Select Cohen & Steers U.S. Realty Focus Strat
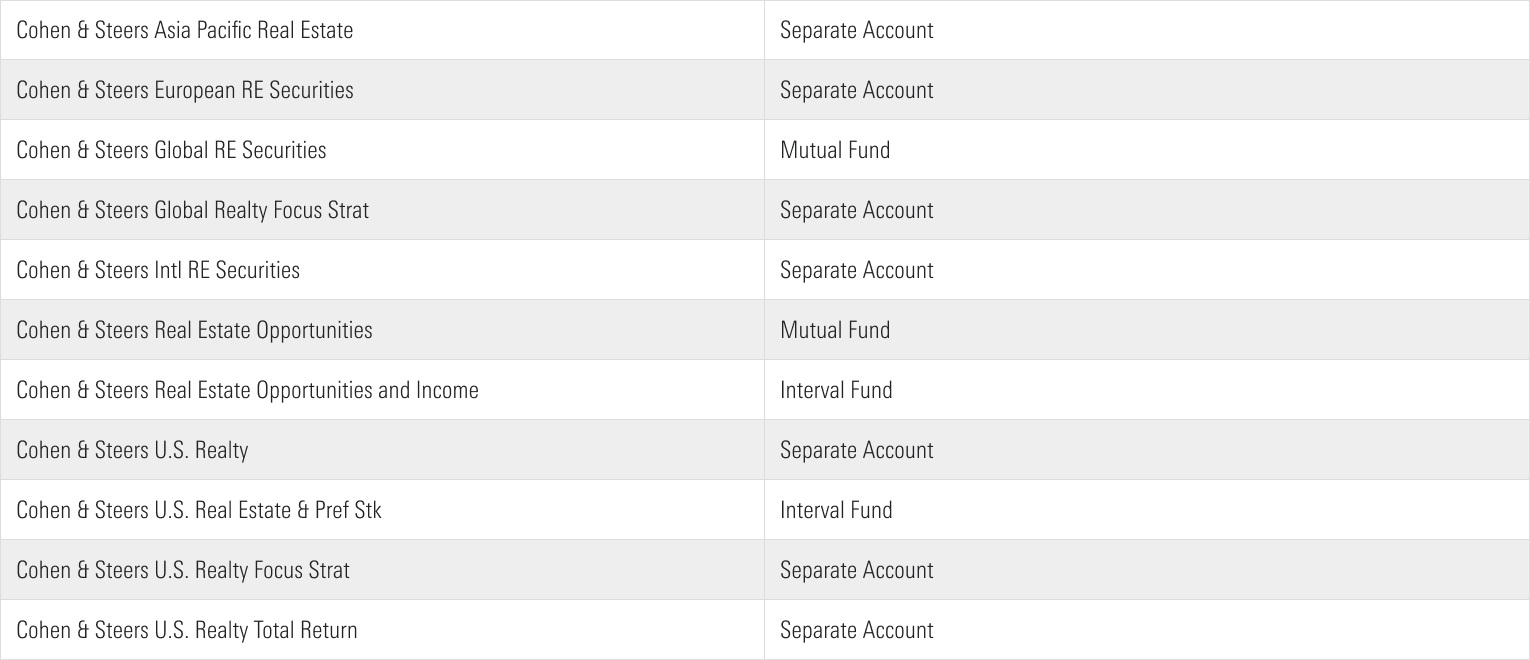 183,570
